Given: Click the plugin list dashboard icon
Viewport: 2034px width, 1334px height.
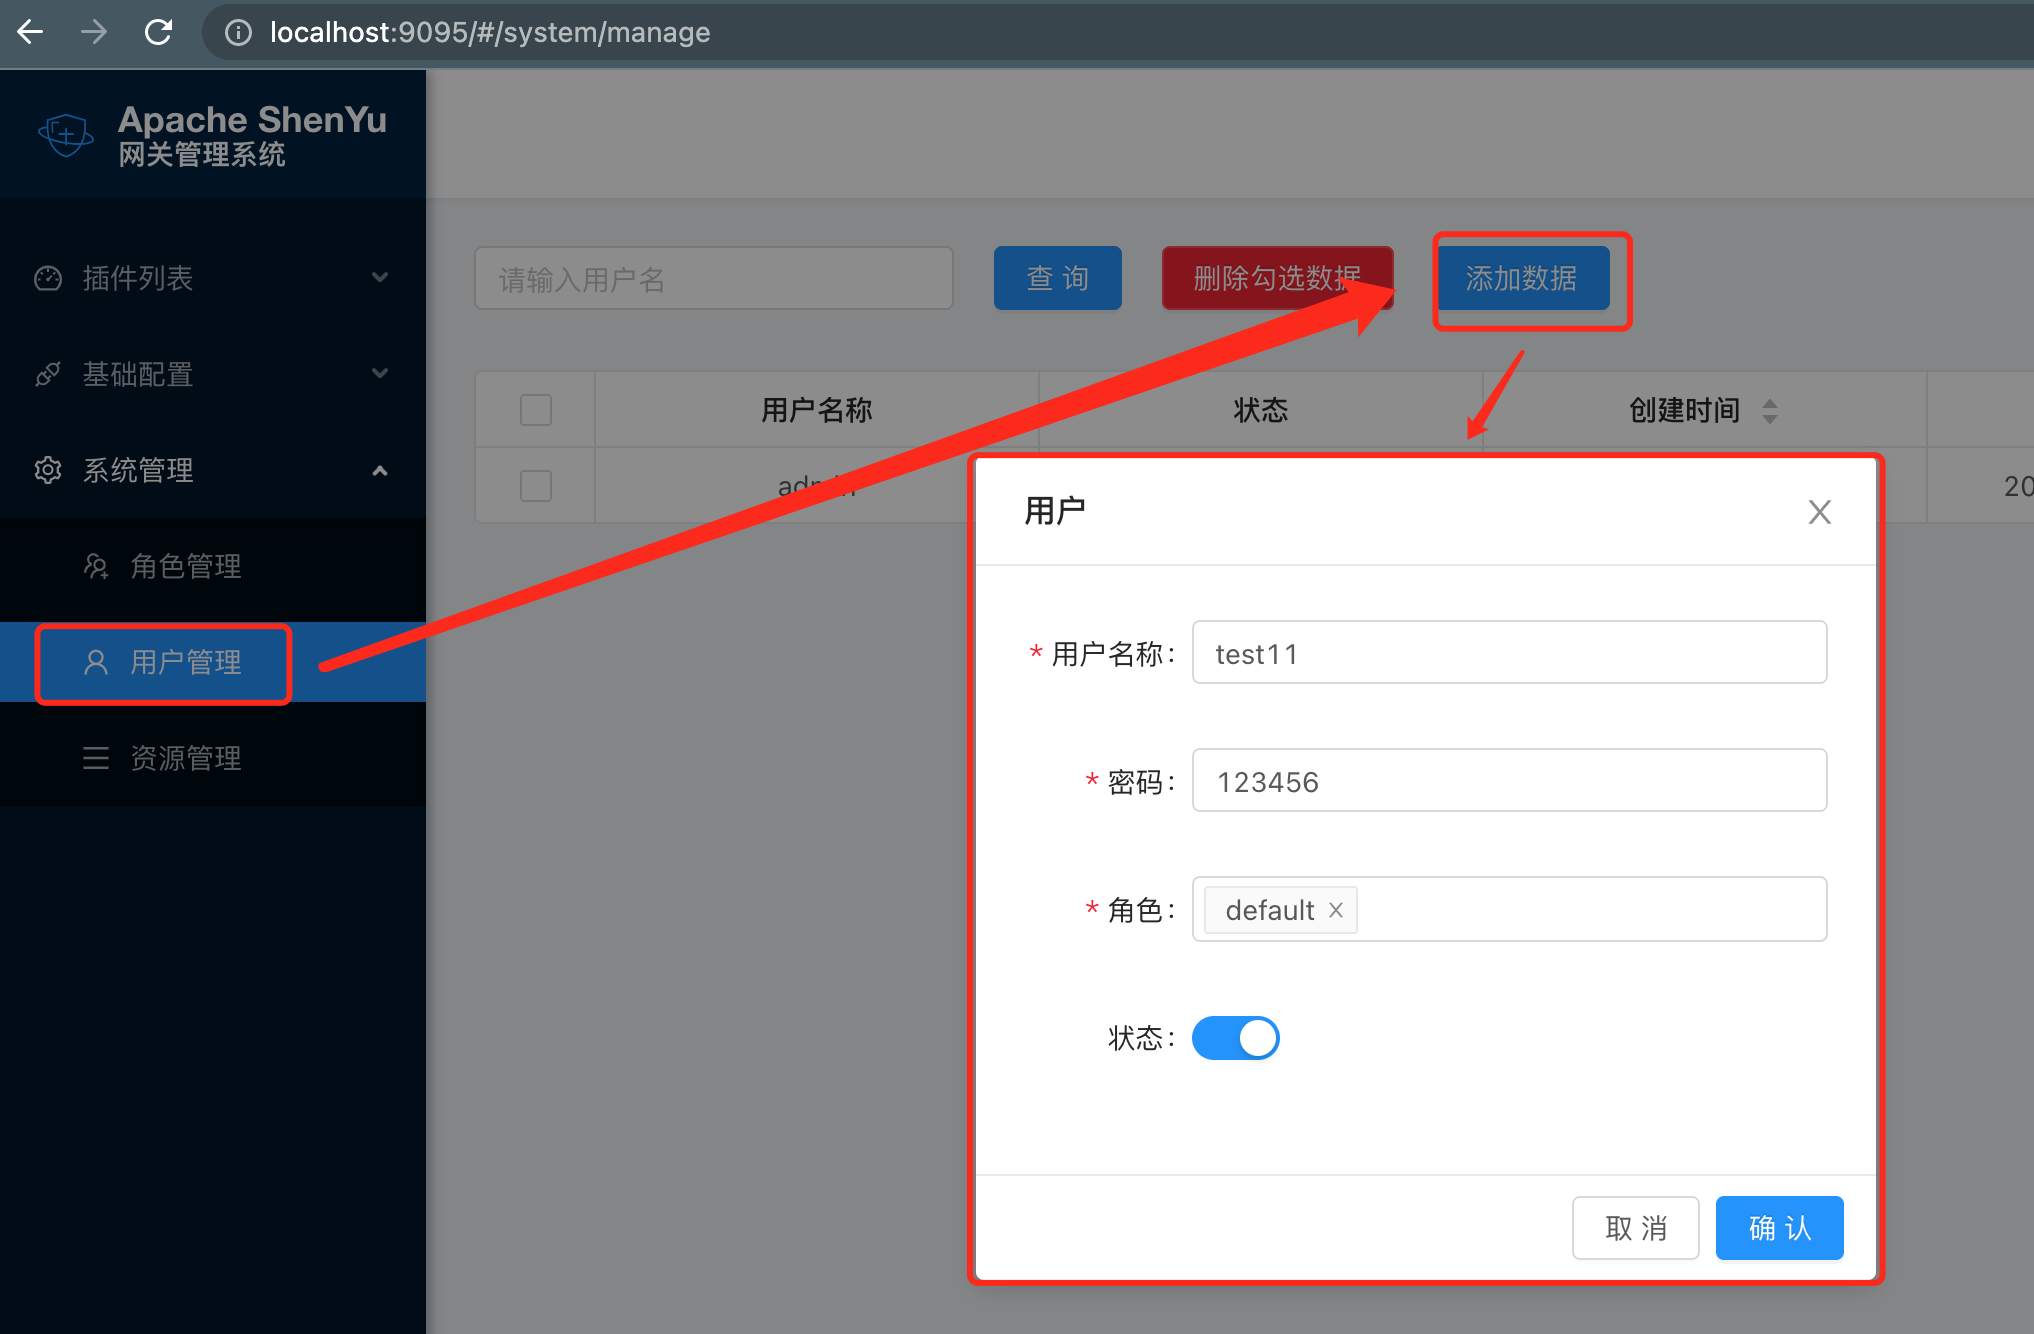Looking at the screenshot, I should (x=48, y=278).
